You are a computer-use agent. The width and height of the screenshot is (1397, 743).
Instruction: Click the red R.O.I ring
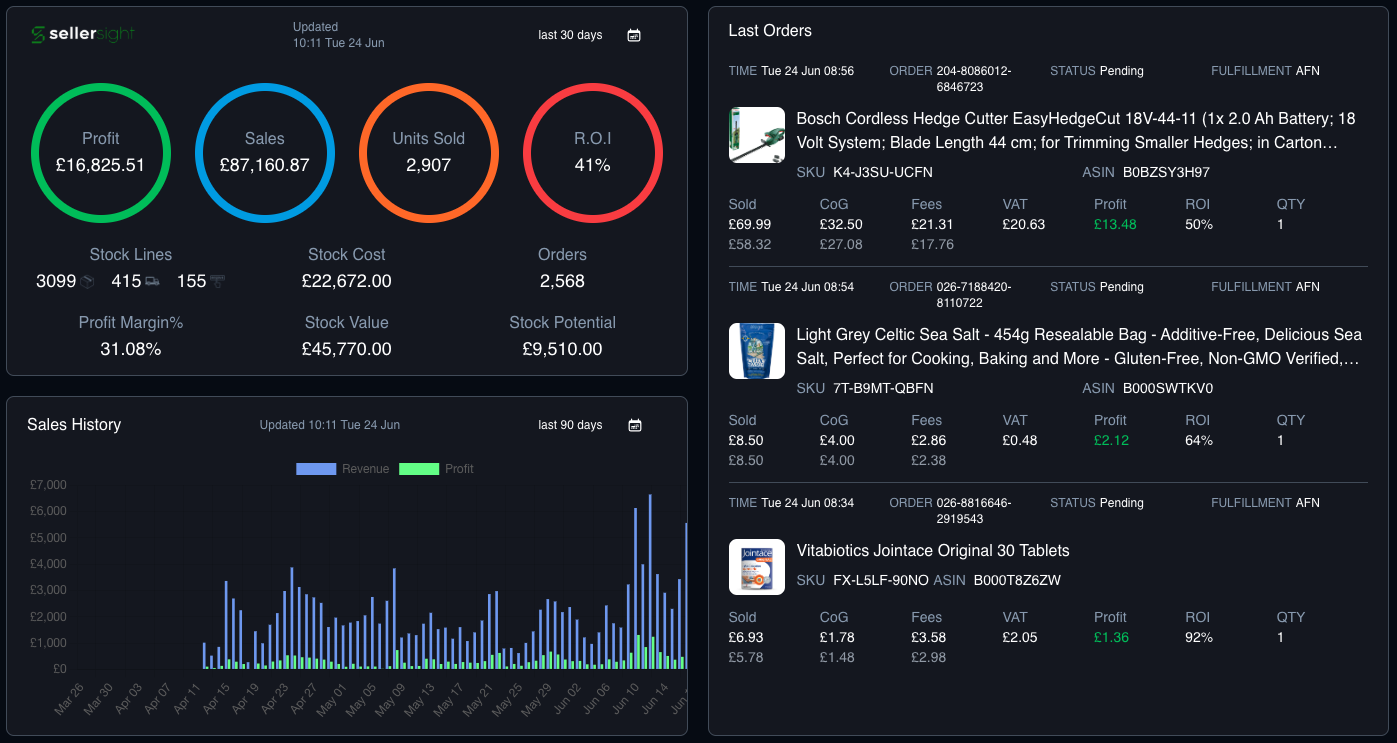[592, 152]
